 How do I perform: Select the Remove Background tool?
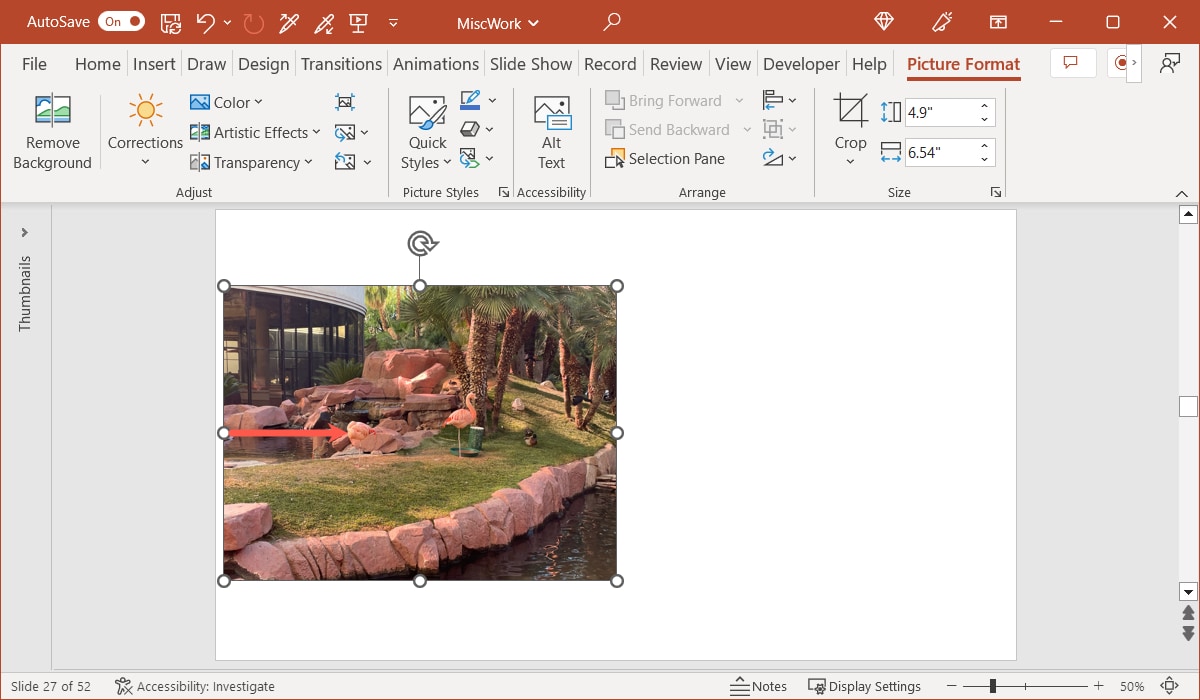[x=52, y=130]
